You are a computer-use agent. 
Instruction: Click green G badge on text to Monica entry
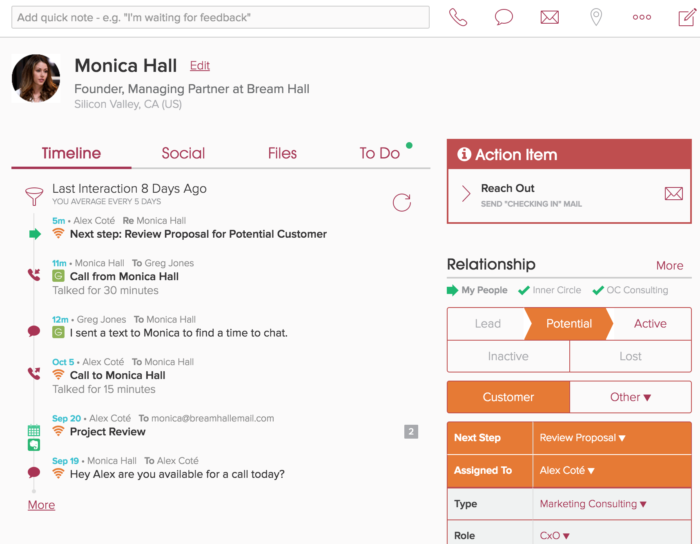(58, 332)
